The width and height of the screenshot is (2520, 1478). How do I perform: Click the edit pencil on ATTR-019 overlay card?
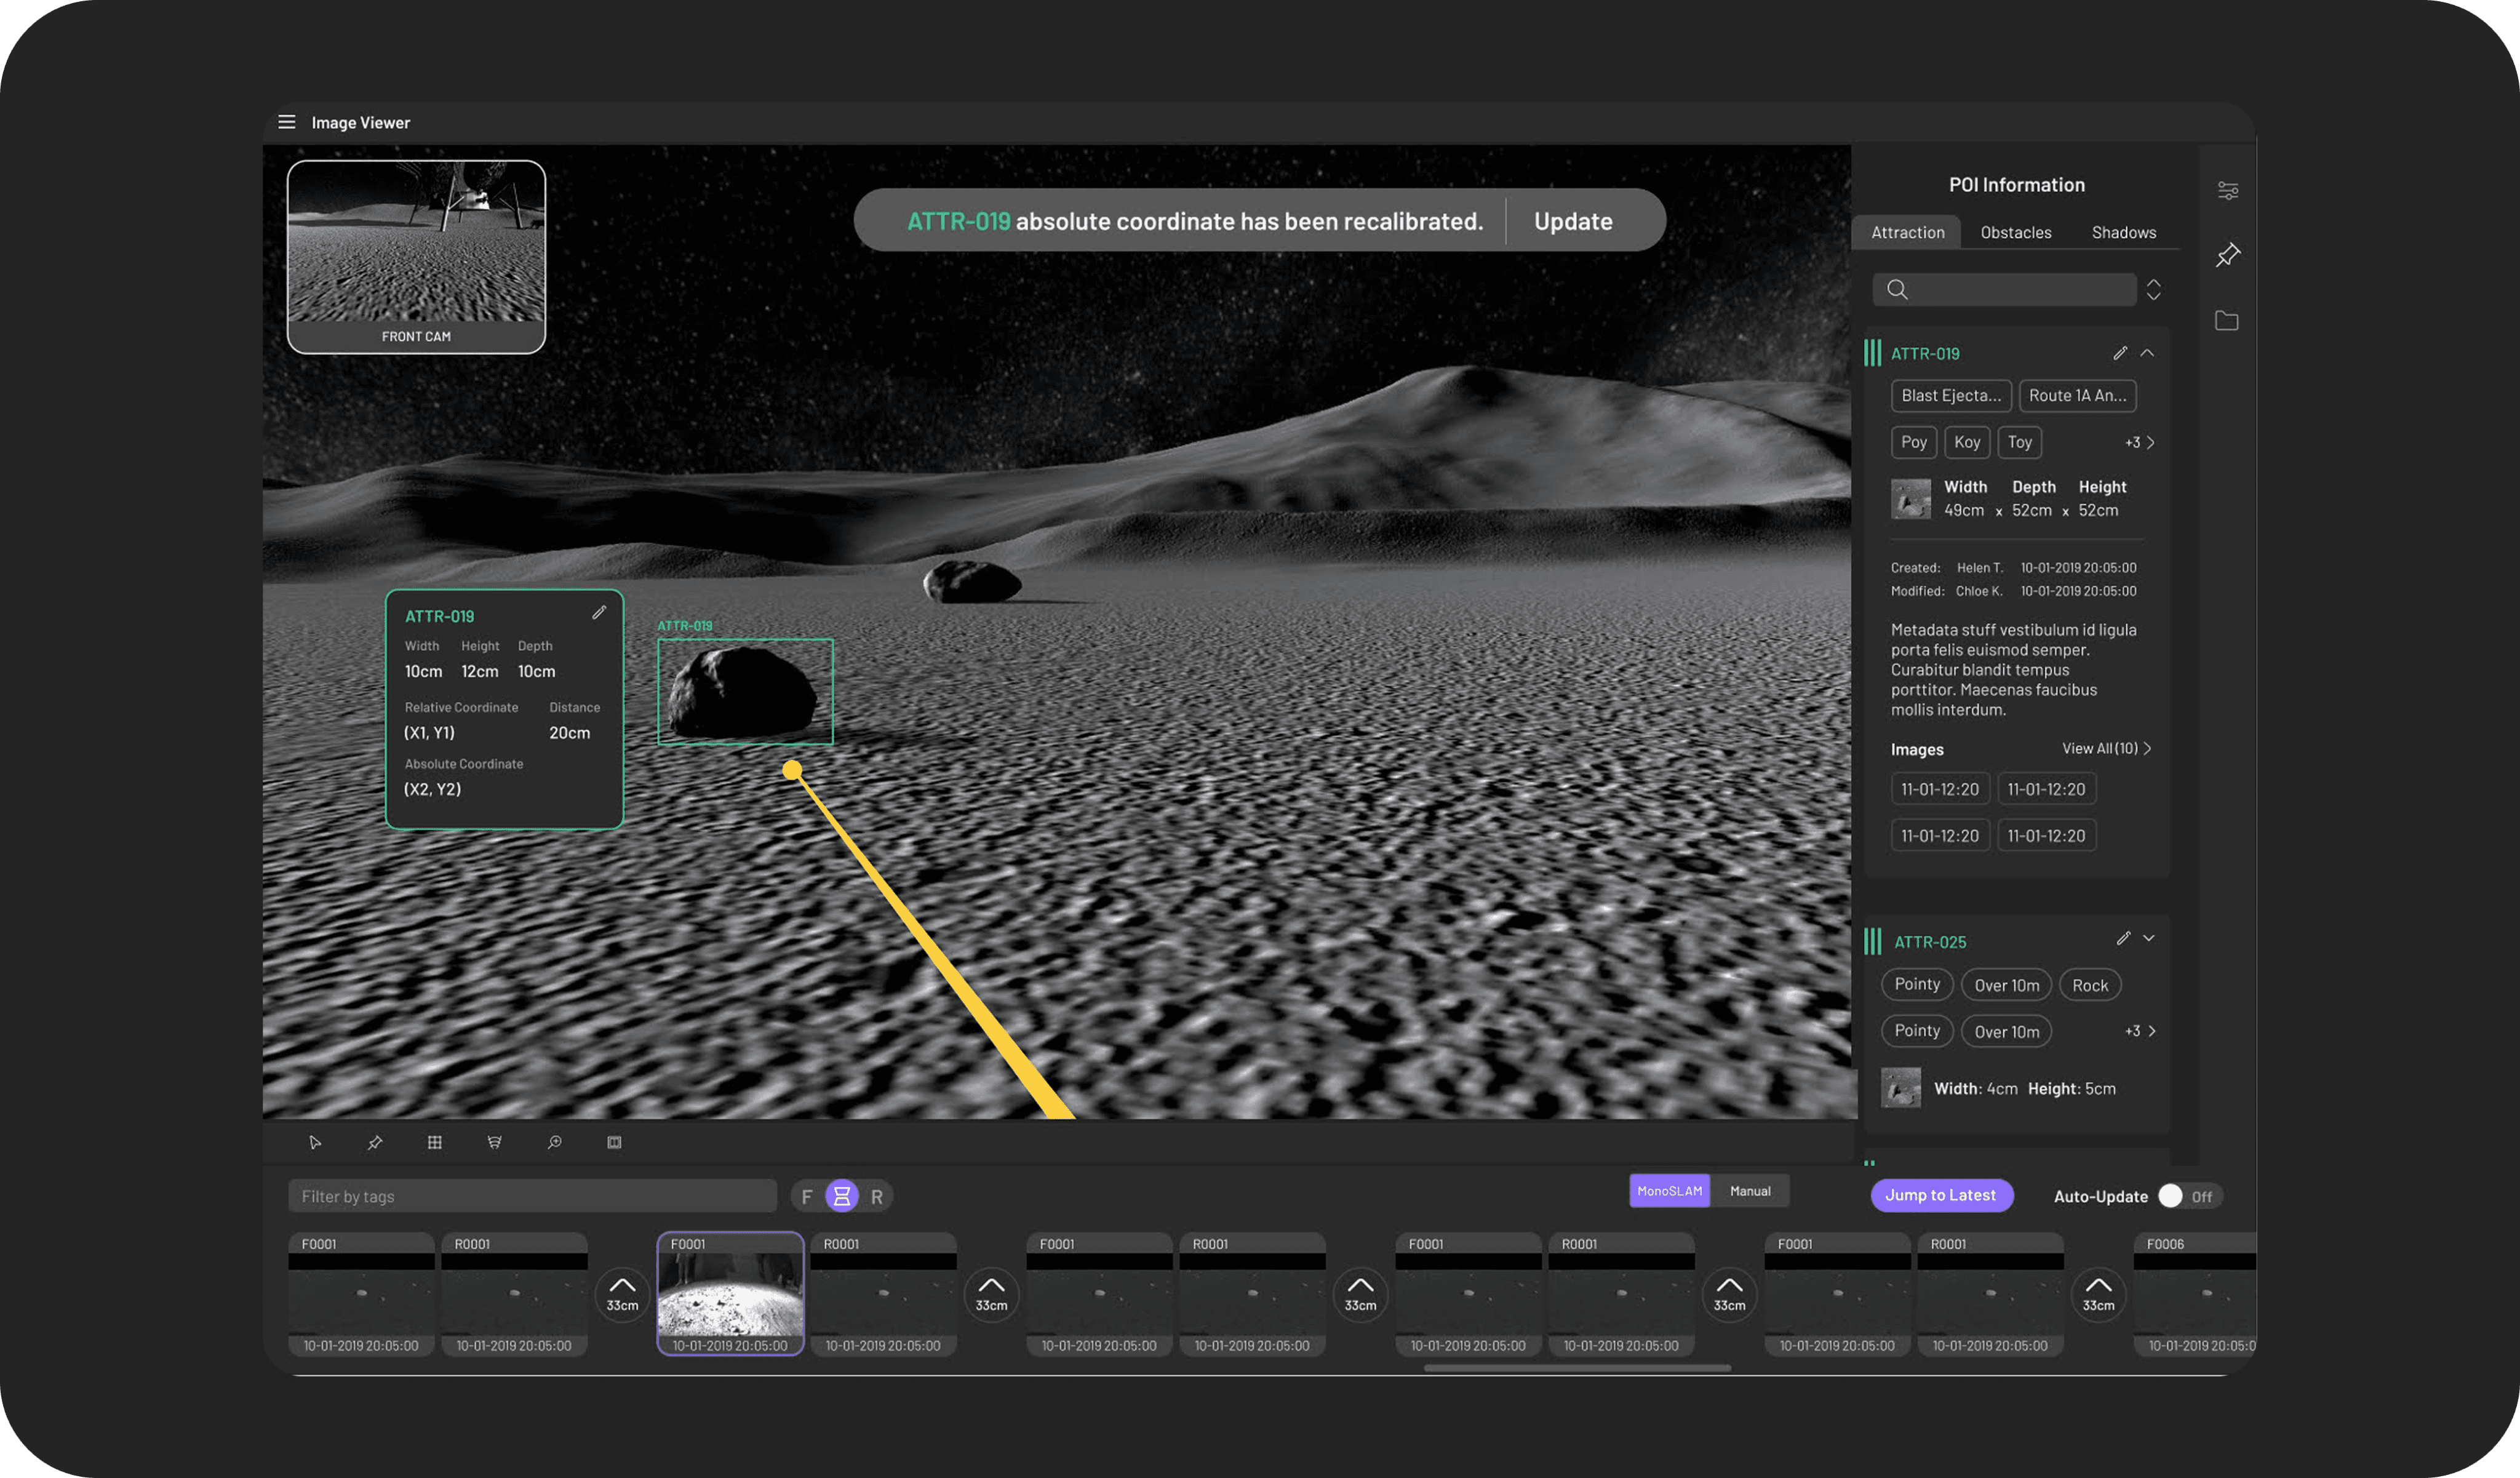(599, 612)
